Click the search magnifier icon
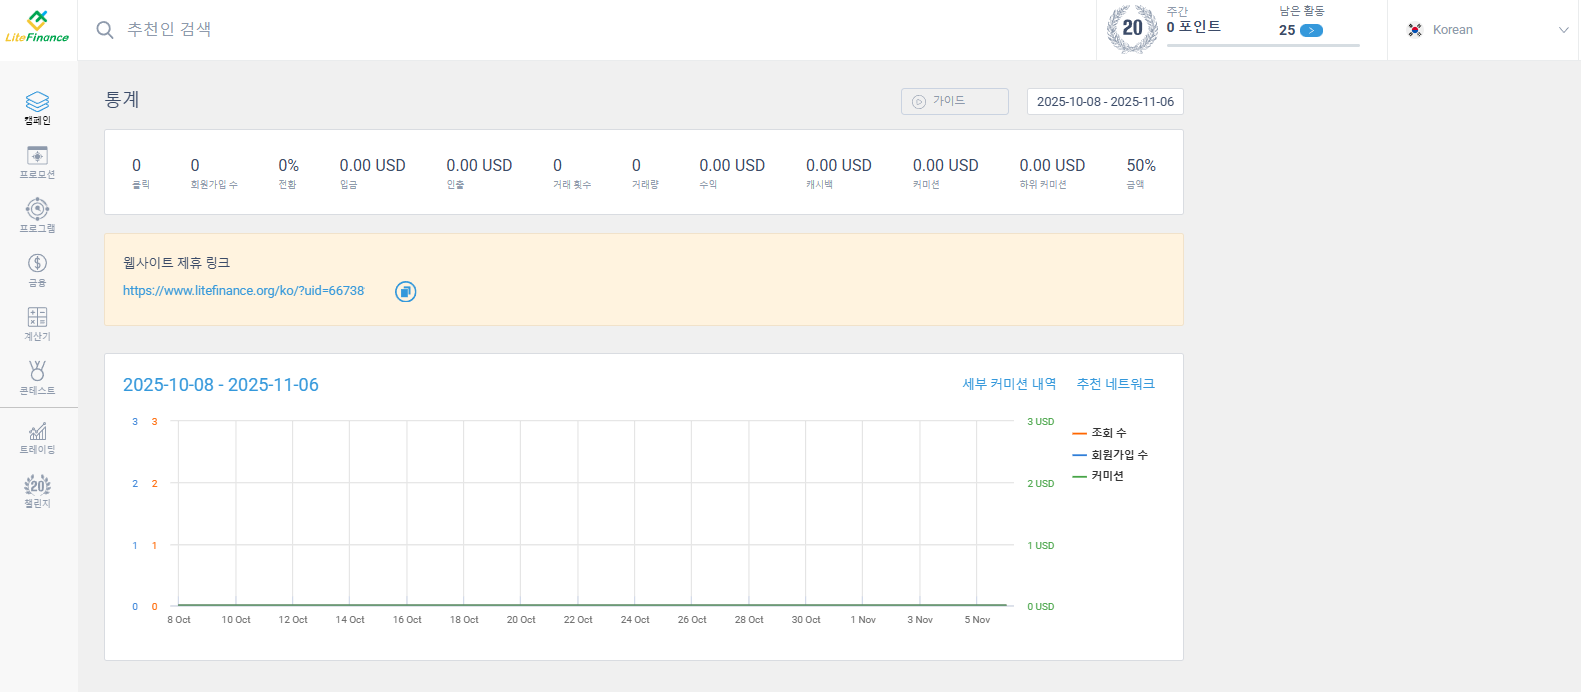This screenshot has height=692, width=1581. point(105,30)
